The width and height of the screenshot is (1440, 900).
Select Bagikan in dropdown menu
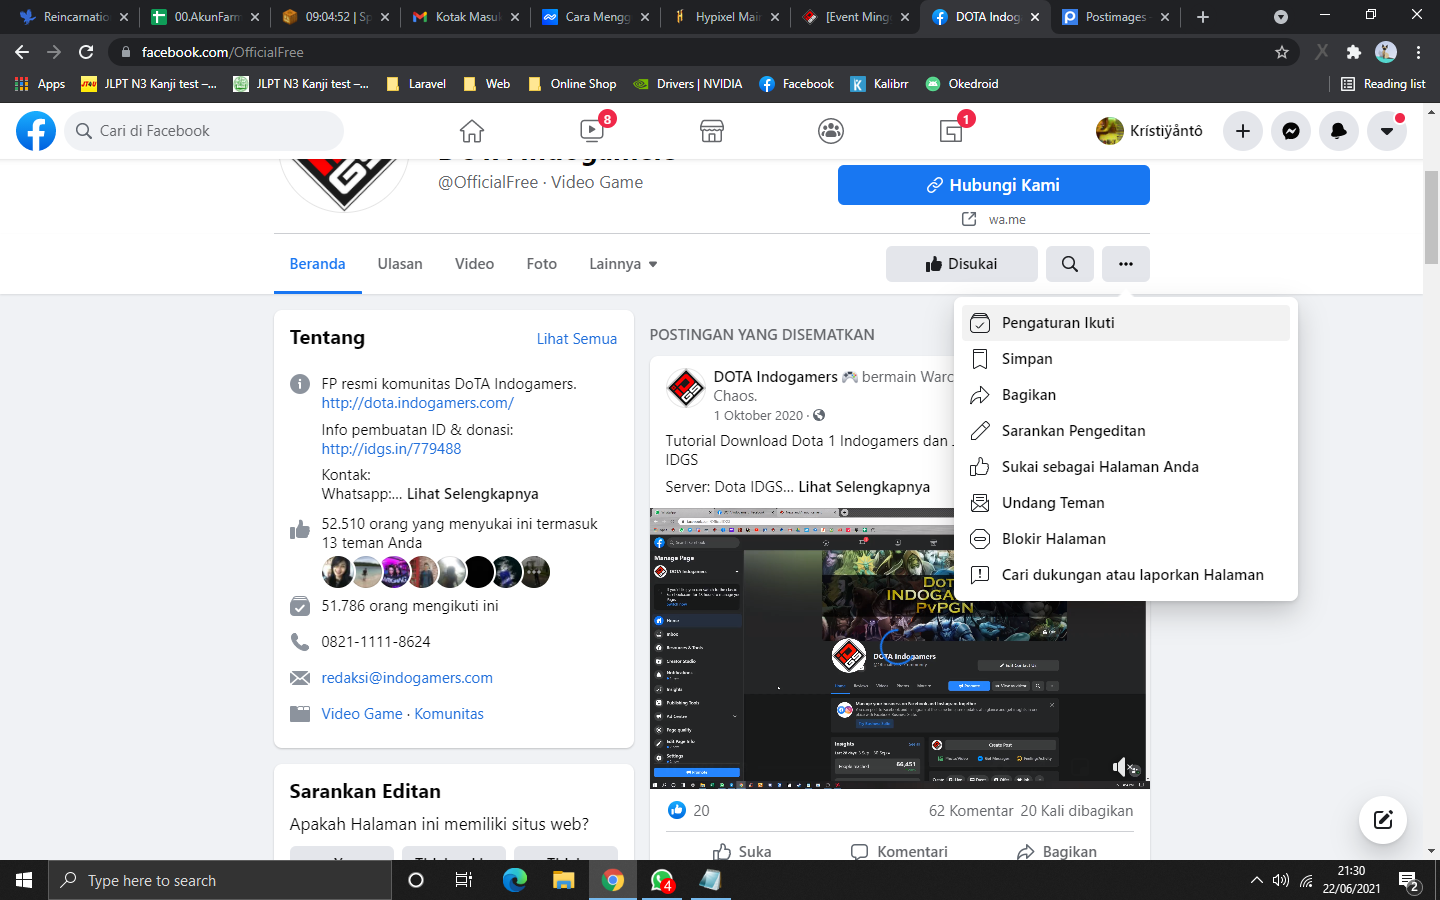(x=1126, y=395)
